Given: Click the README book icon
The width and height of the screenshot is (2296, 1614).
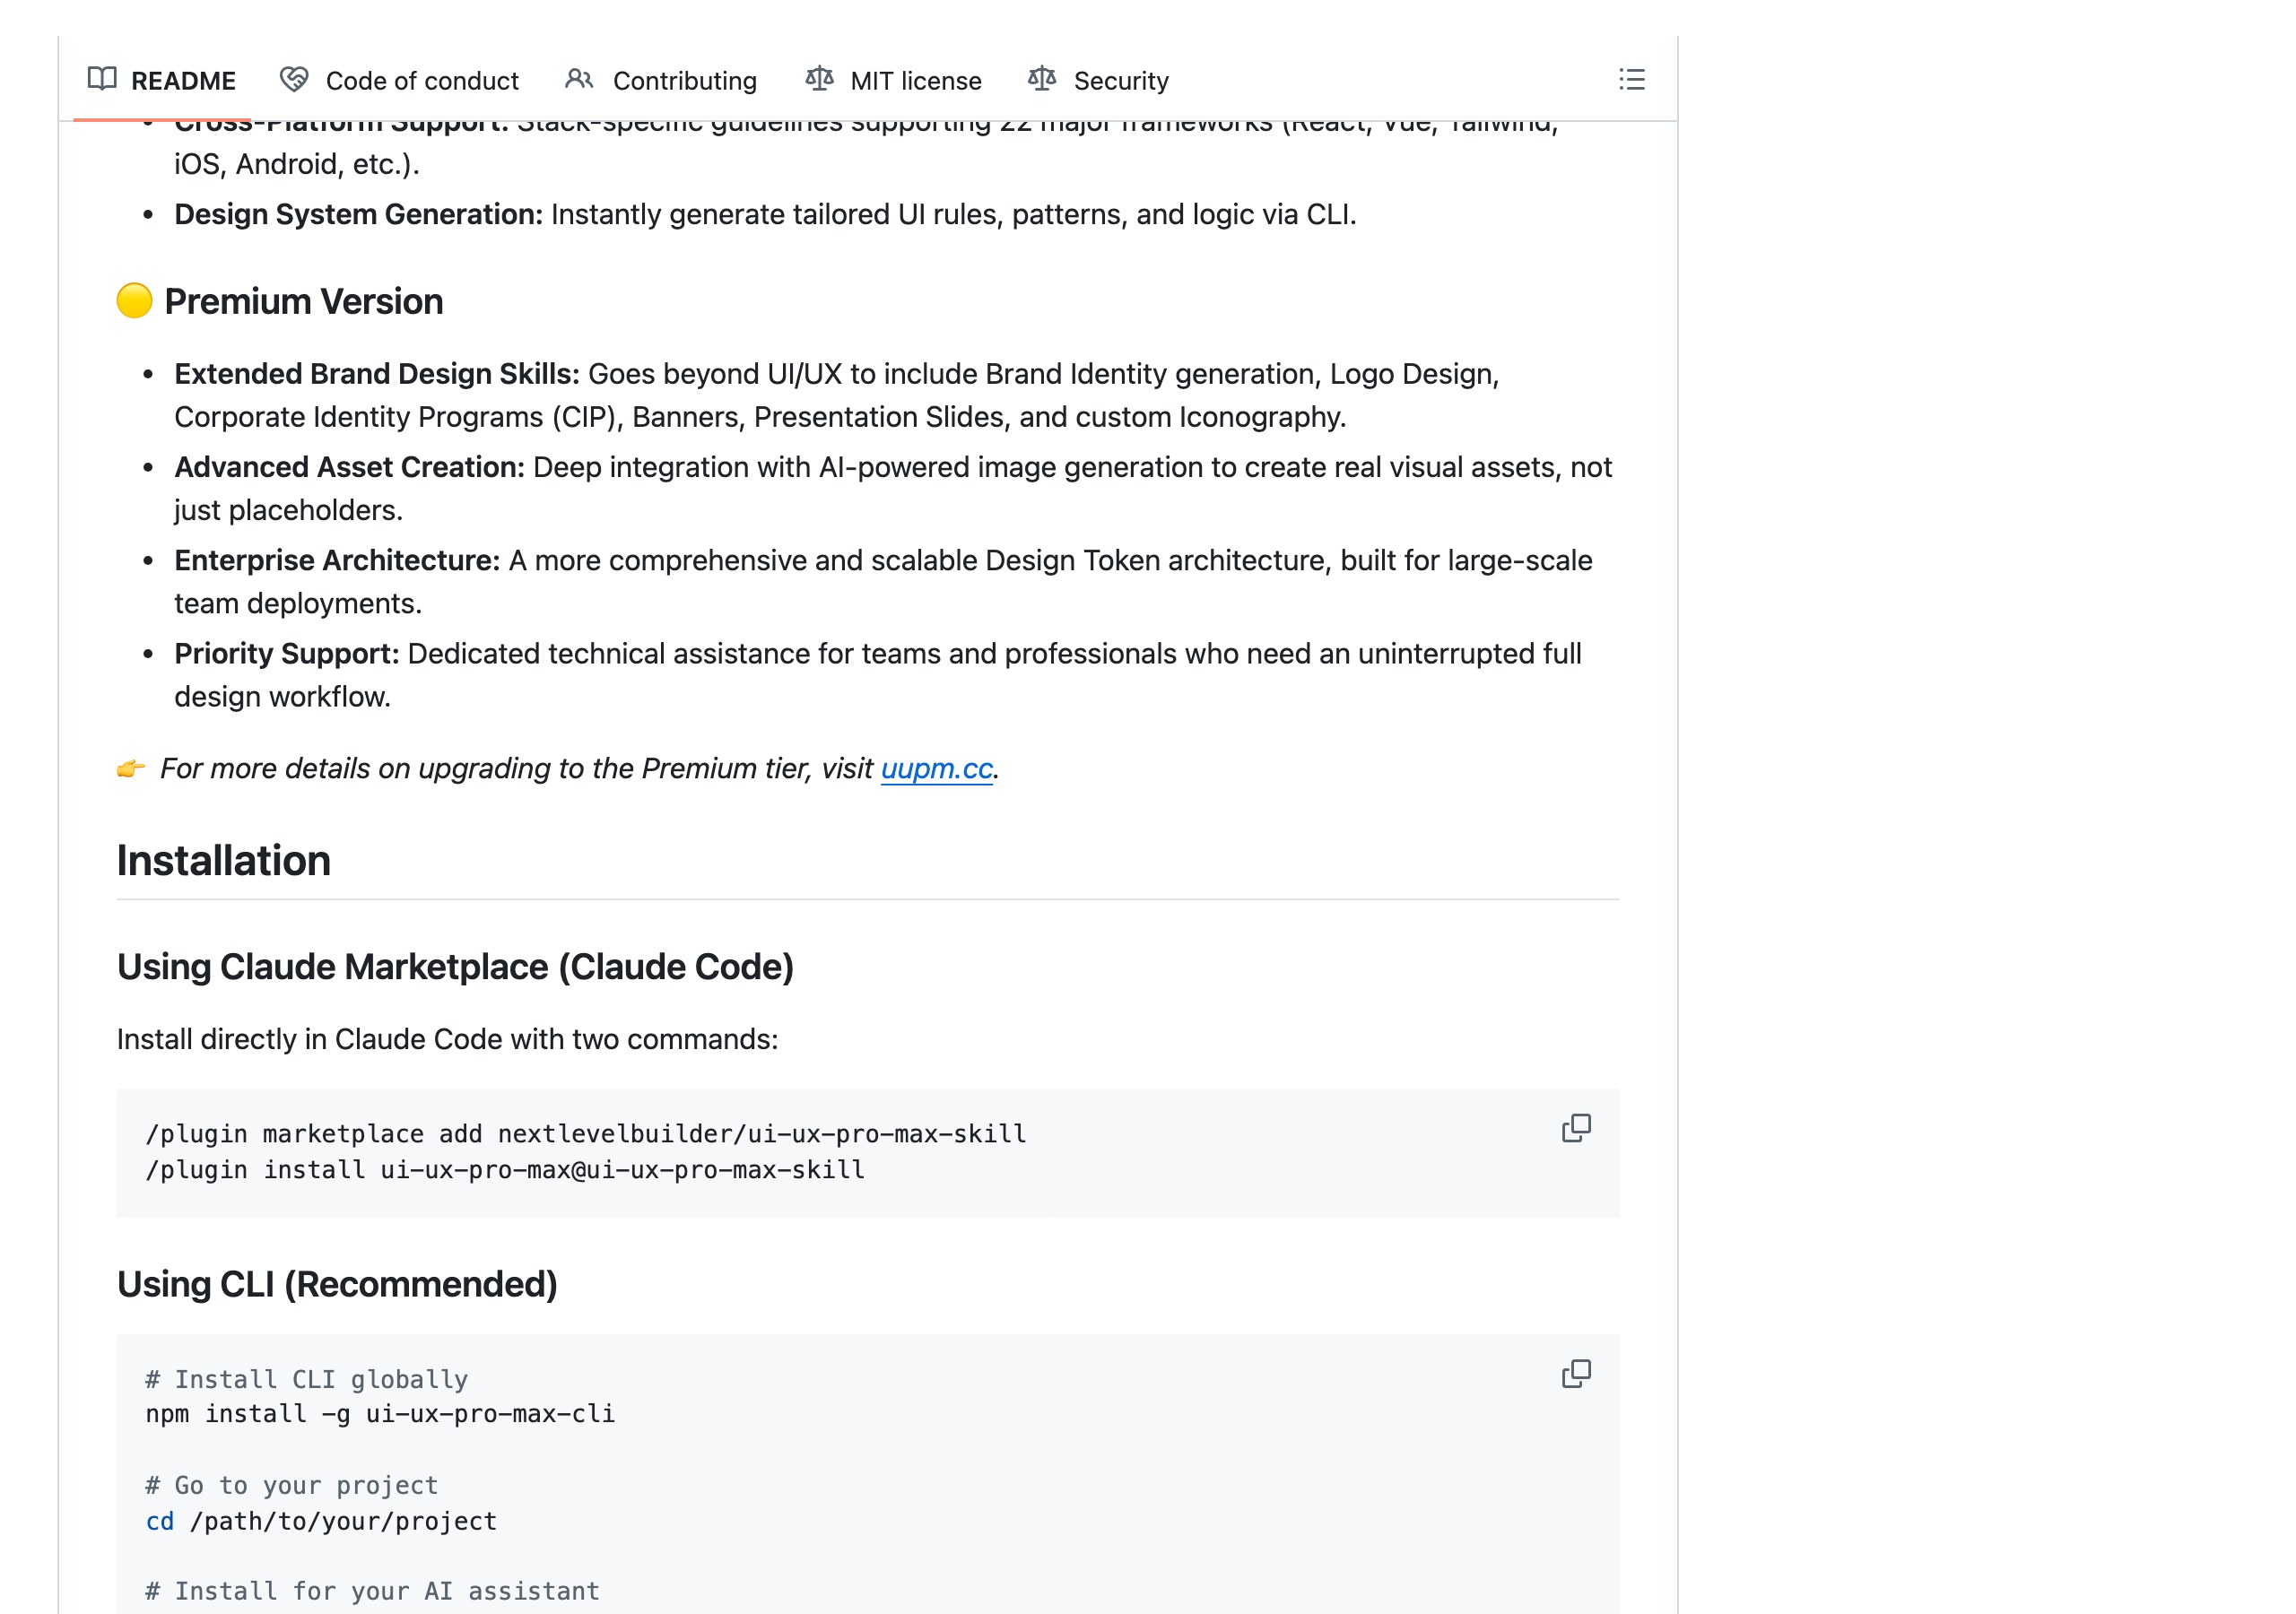Looking at the screenshot, I should pyautogui.click(x=102, y=79).
